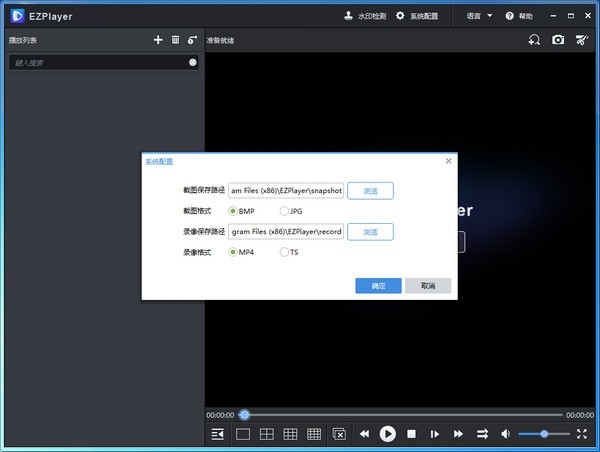Select BMP snapshot format

click(233, 211)
